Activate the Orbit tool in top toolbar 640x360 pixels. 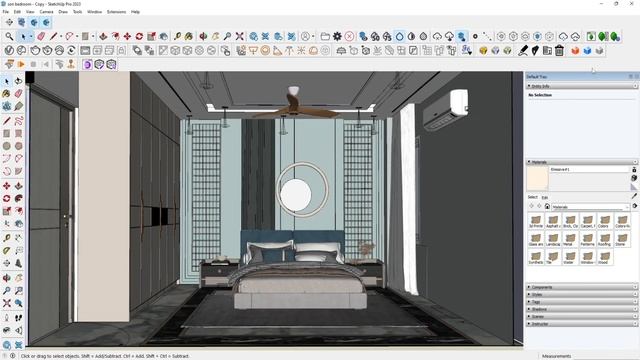click(x=203, y=36)
